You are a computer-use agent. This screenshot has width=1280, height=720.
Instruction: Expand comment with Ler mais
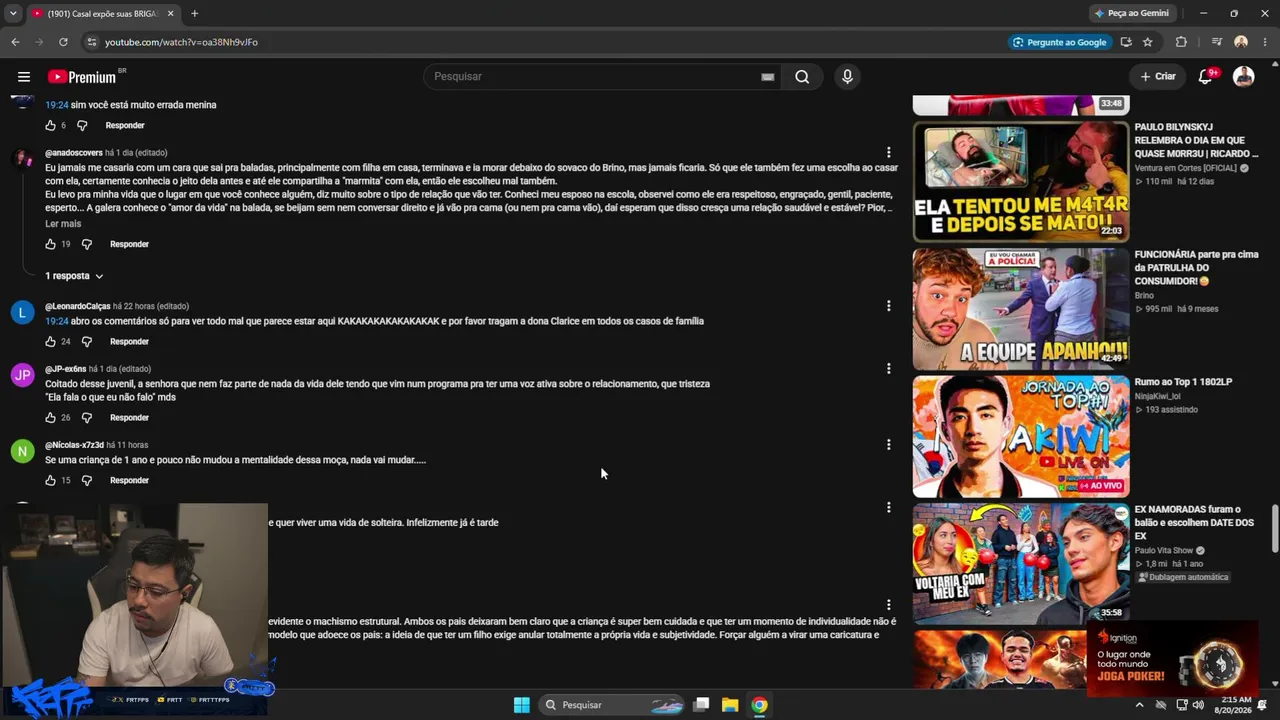click(63, 224)
